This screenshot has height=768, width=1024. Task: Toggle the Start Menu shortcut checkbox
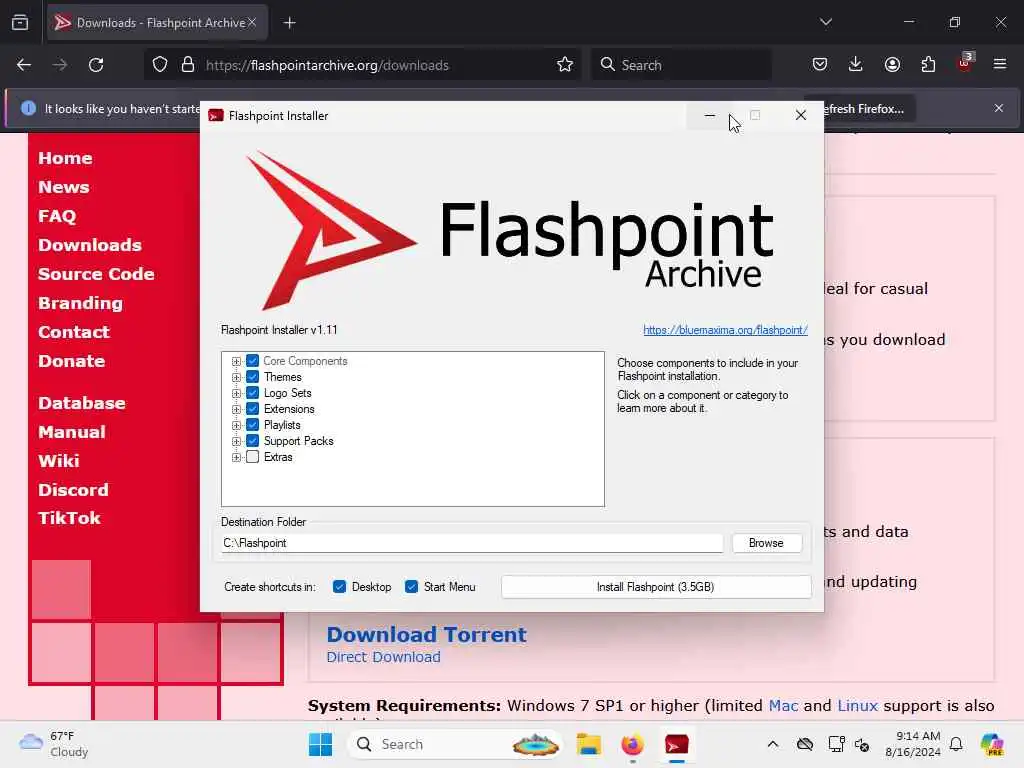pos(411,586)
